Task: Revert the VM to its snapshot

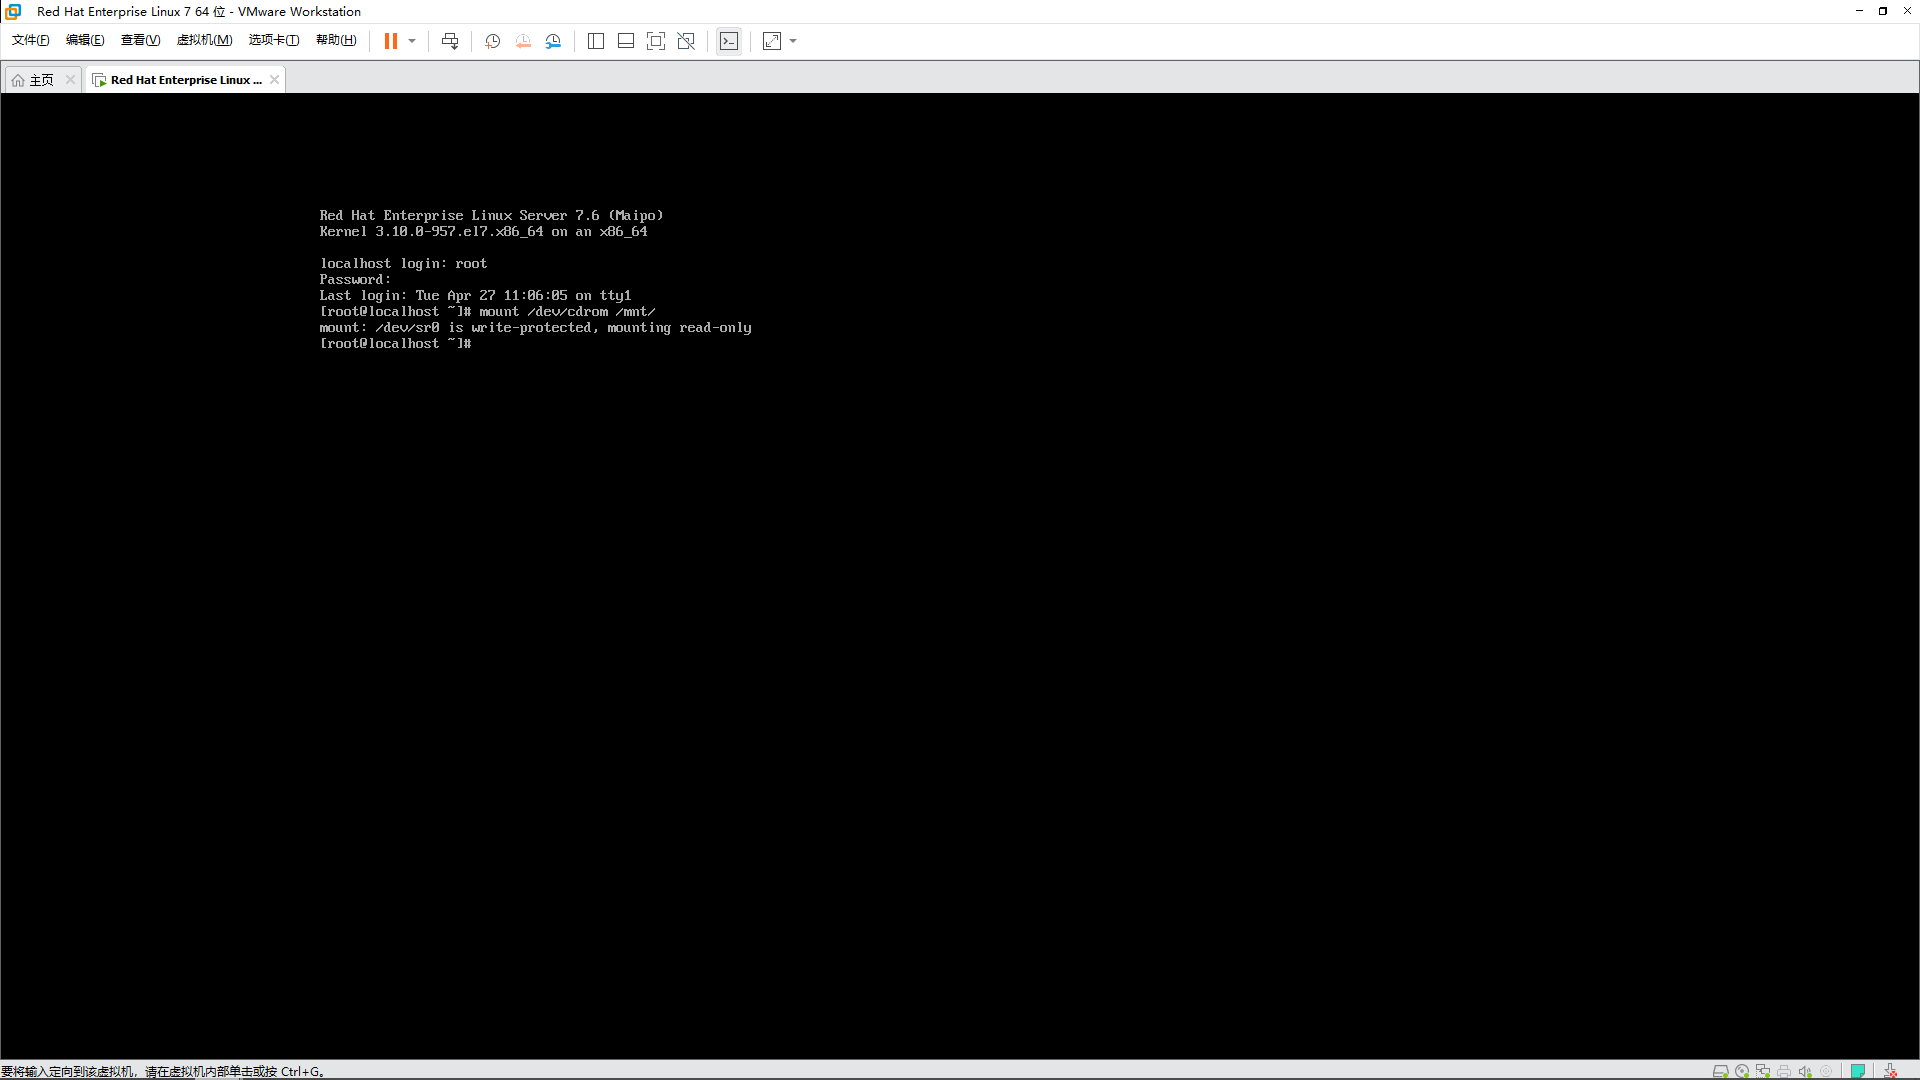Action: click(x=522, y=41)
